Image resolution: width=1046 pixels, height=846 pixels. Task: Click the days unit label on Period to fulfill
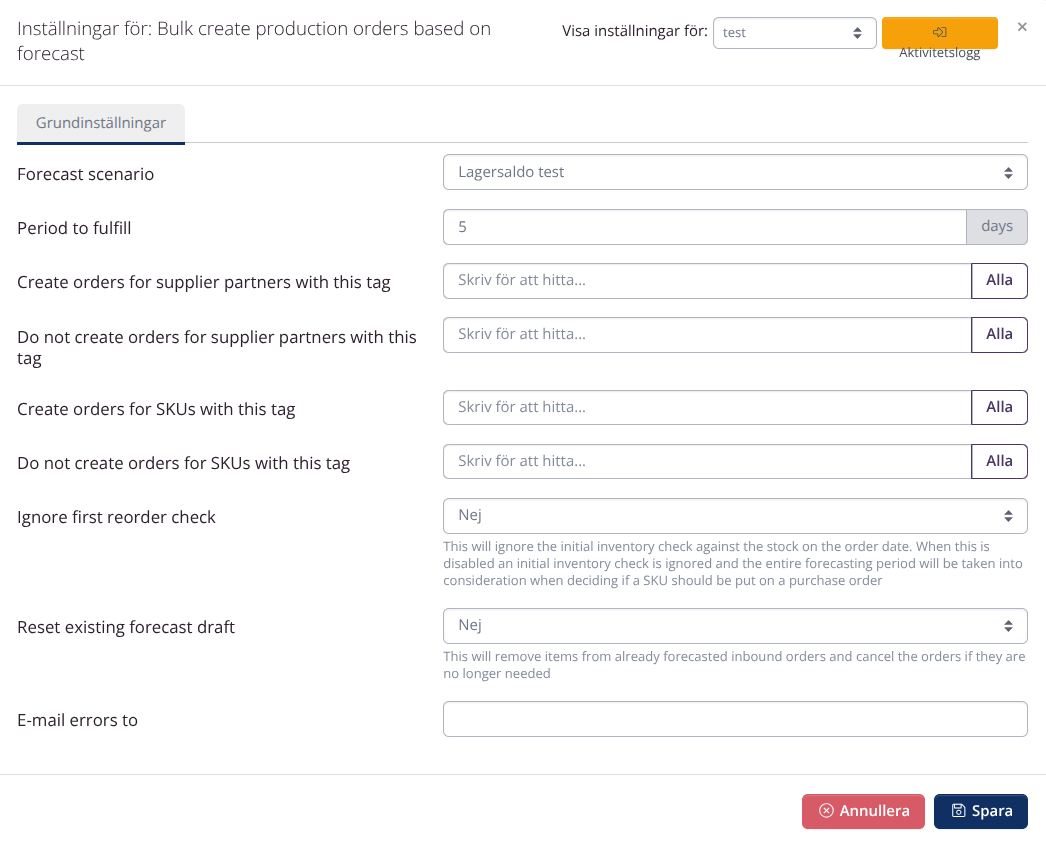[996, 226]
